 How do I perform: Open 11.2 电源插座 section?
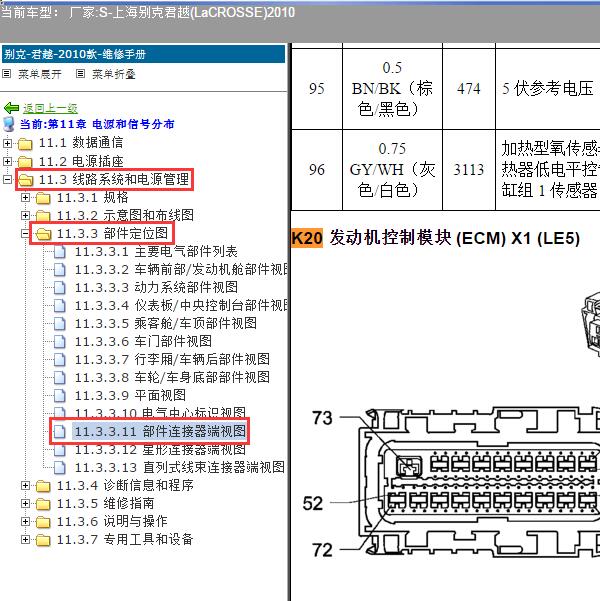tap(81, 161)
